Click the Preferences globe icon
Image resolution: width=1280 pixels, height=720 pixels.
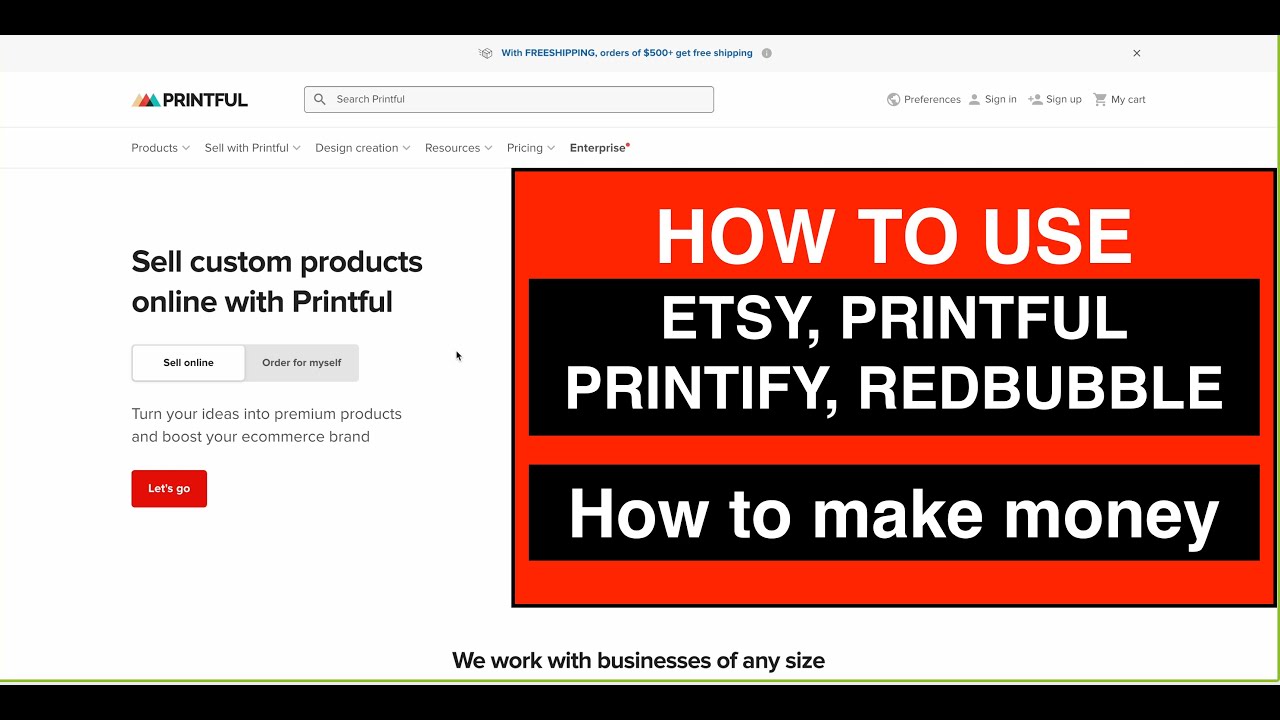coord(894,99)
